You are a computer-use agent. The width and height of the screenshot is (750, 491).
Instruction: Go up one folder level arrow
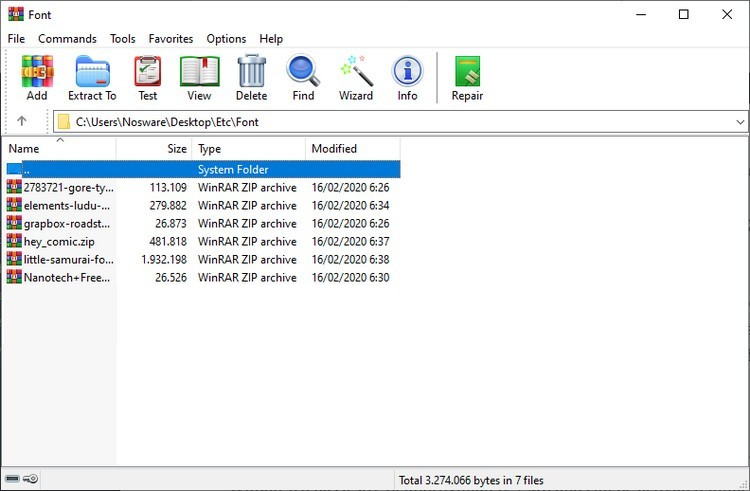(x=22, y=122)
